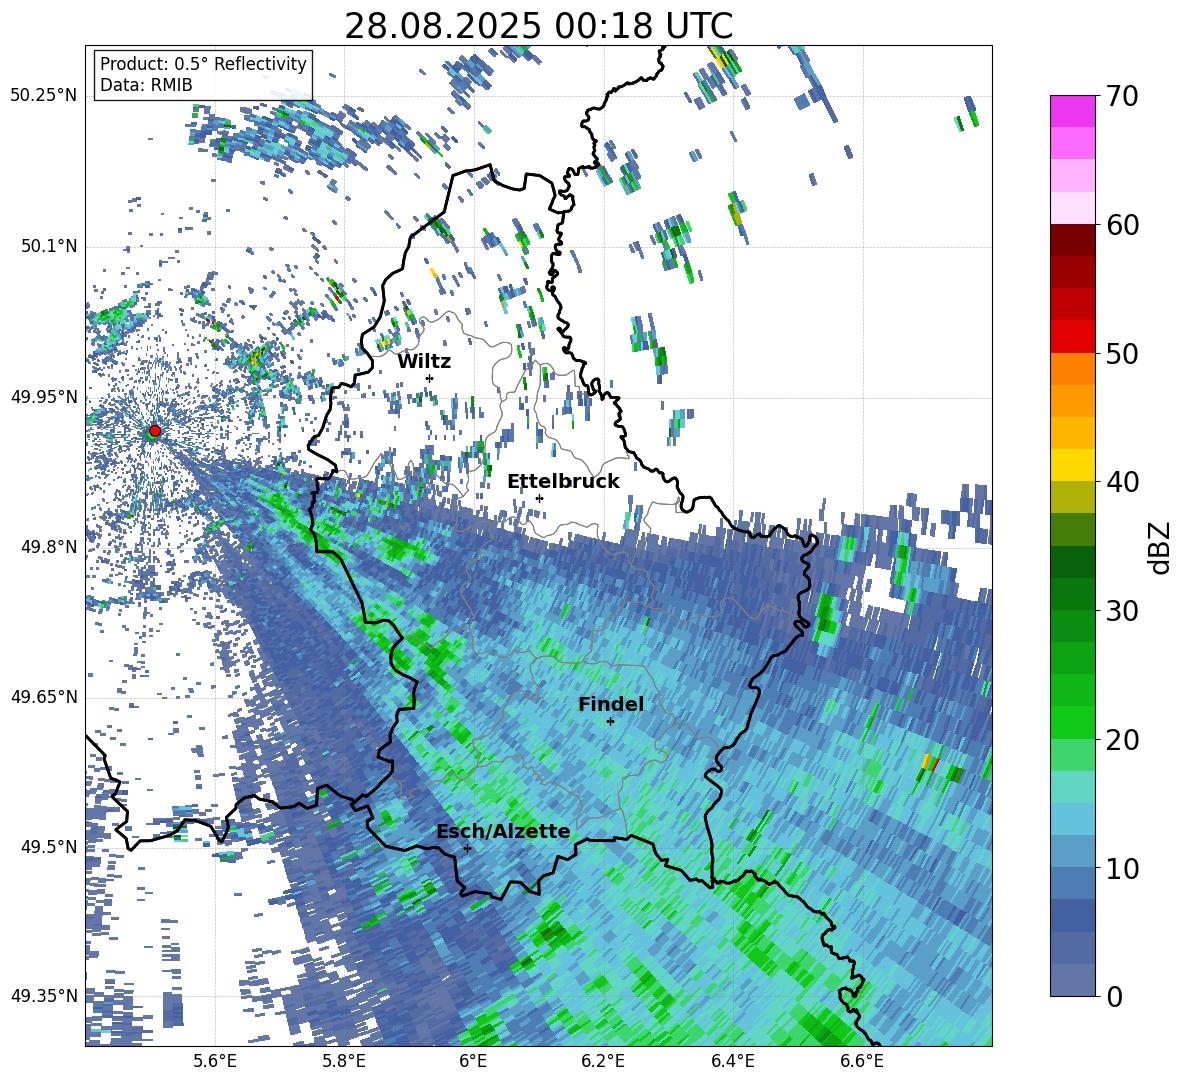Click the 5.6°E longitude label
The image size is (1184, 1081).
pyautogui.click(x=215, y=1061)
